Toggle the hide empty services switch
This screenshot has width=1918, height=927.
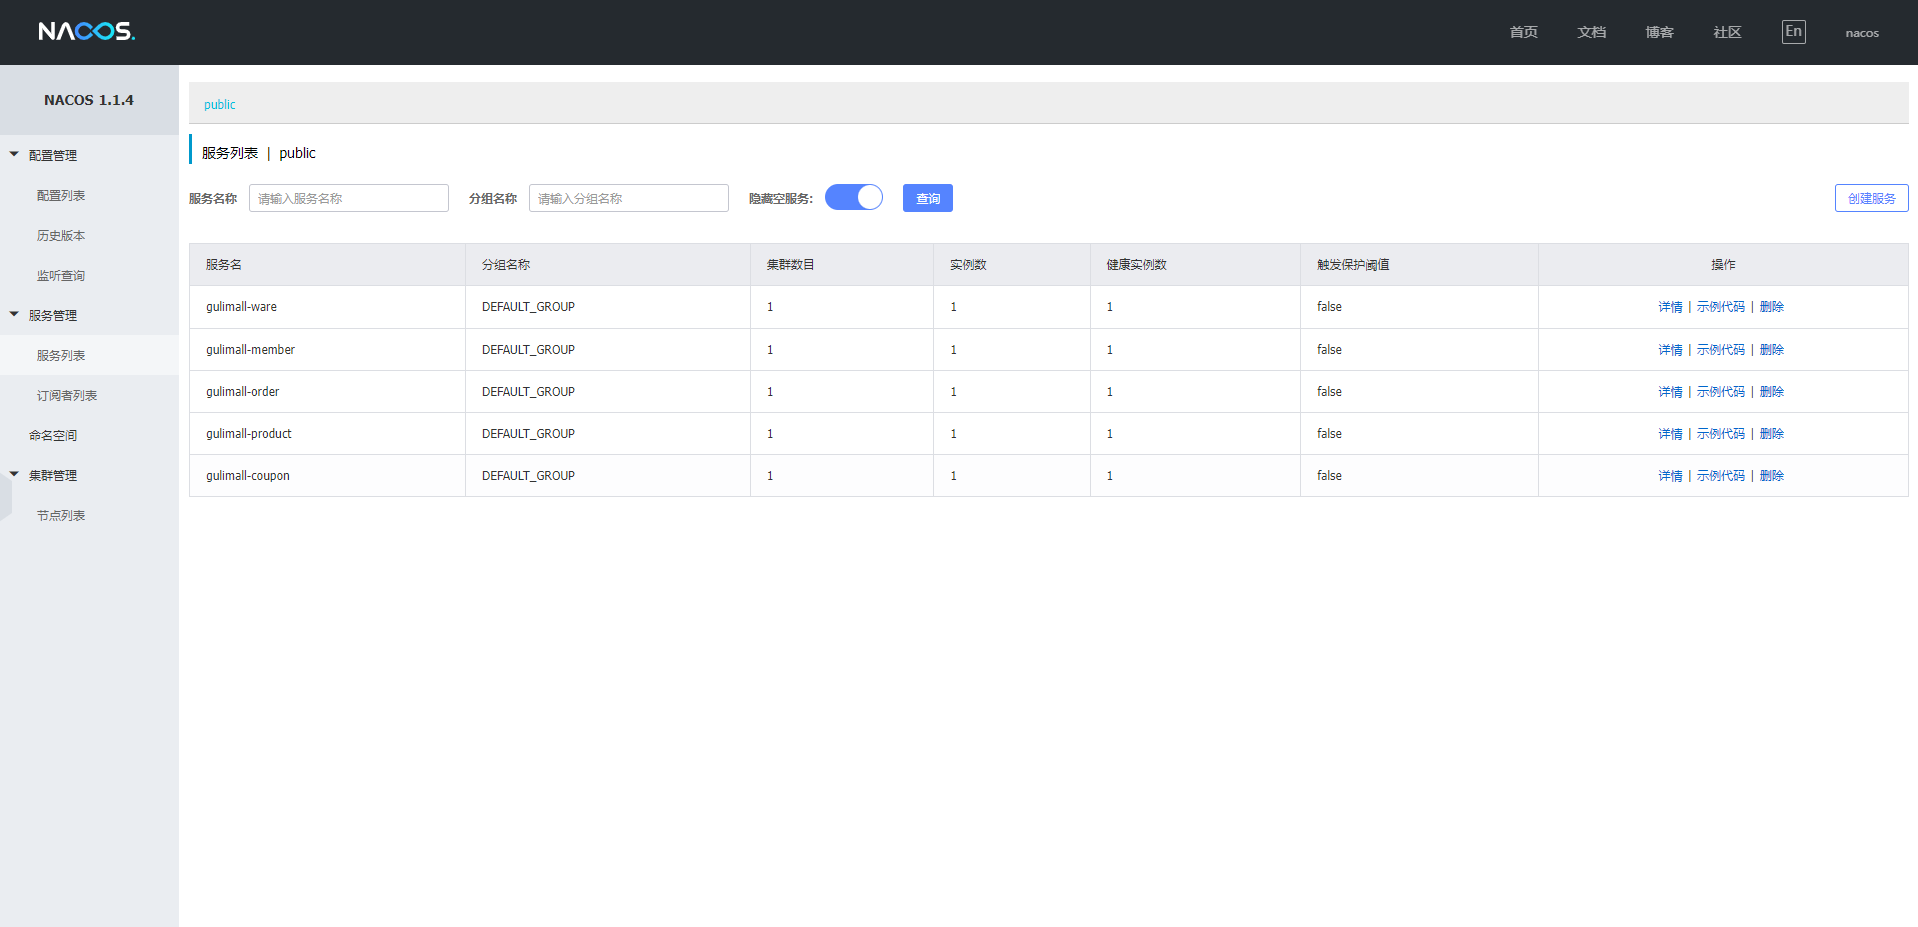click(x=853, y=198)
